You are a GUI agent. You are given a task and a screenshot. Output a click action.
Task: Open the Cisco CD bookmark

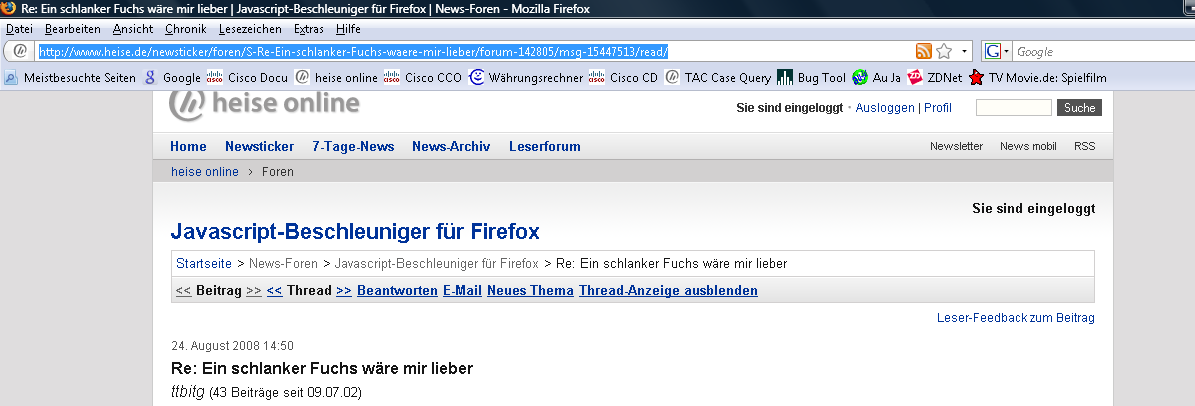[x=623, y=78]
